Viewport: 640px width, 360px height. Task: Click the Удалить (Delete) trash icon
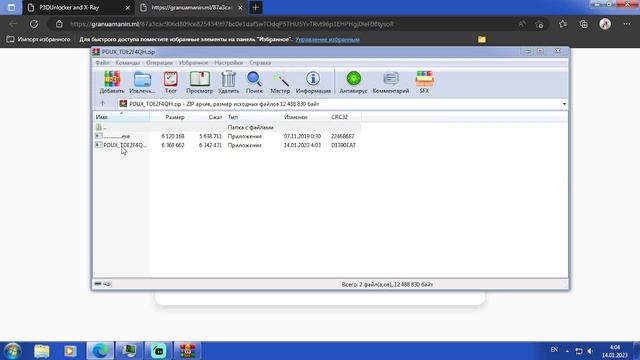pos(228,82)
